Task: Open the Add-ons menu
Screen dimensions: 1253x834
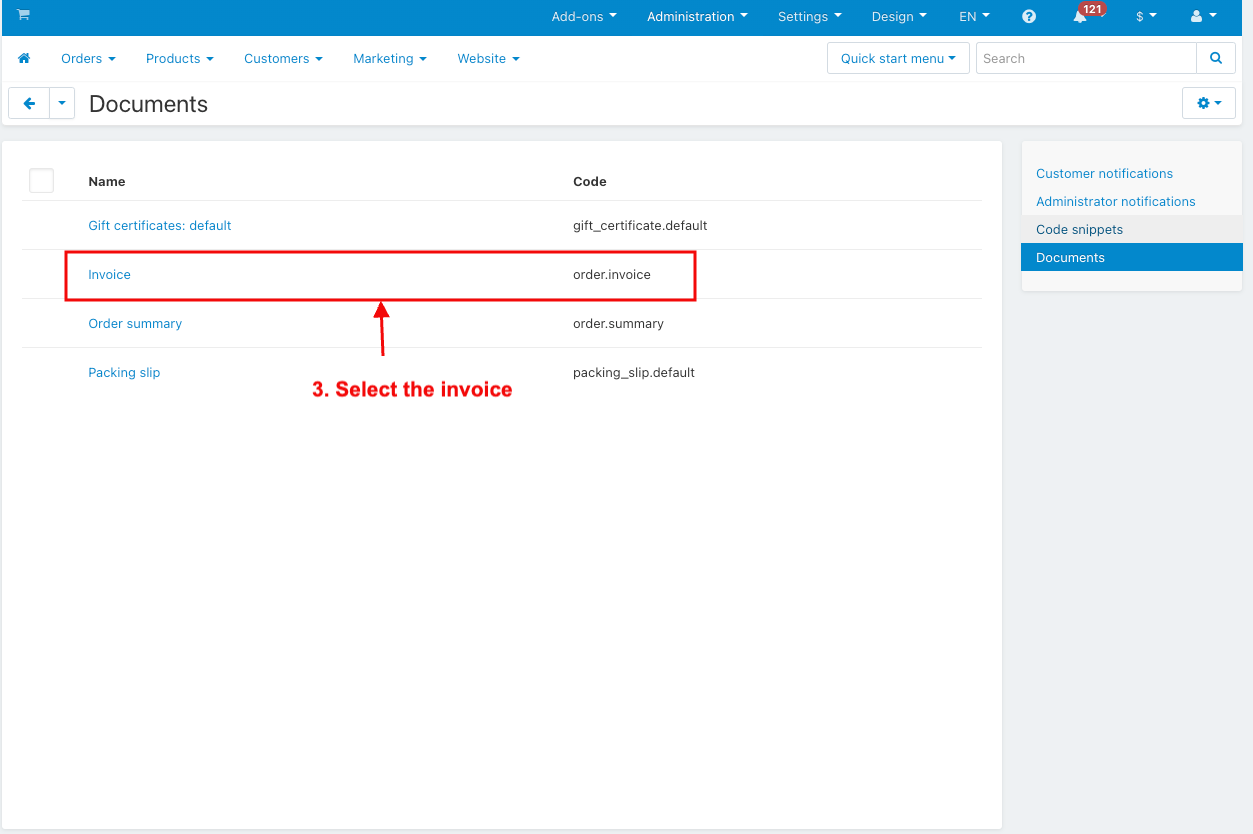Action: 584,17
